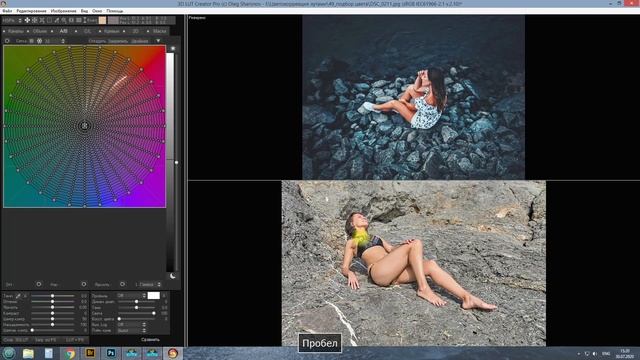Toggle the checkbox before C/L tab
Screen dimensions: 640x360
pyautogui.click(x=76, y=31)
